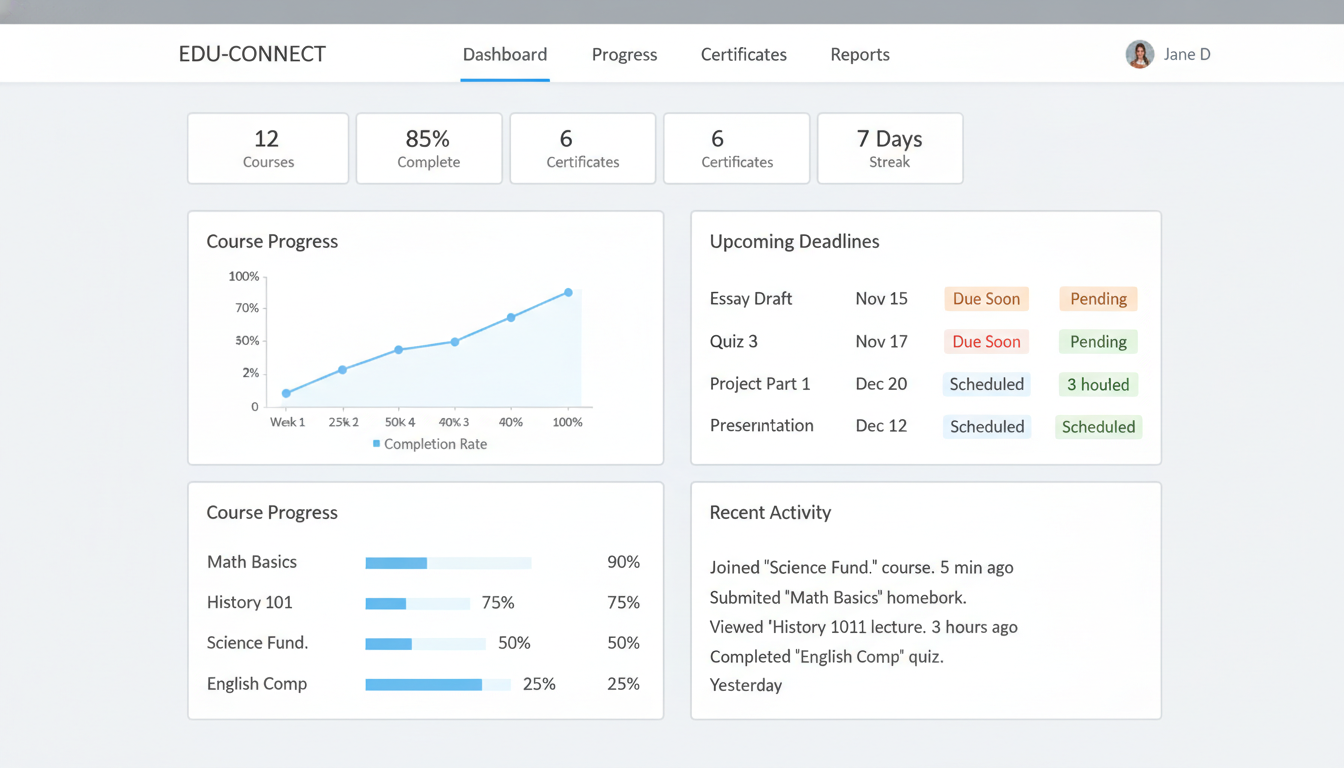1344x768 pixels.
Task: Open the 'Viewed History 1011 lecture' activity entry
Action: coord(863,627)
